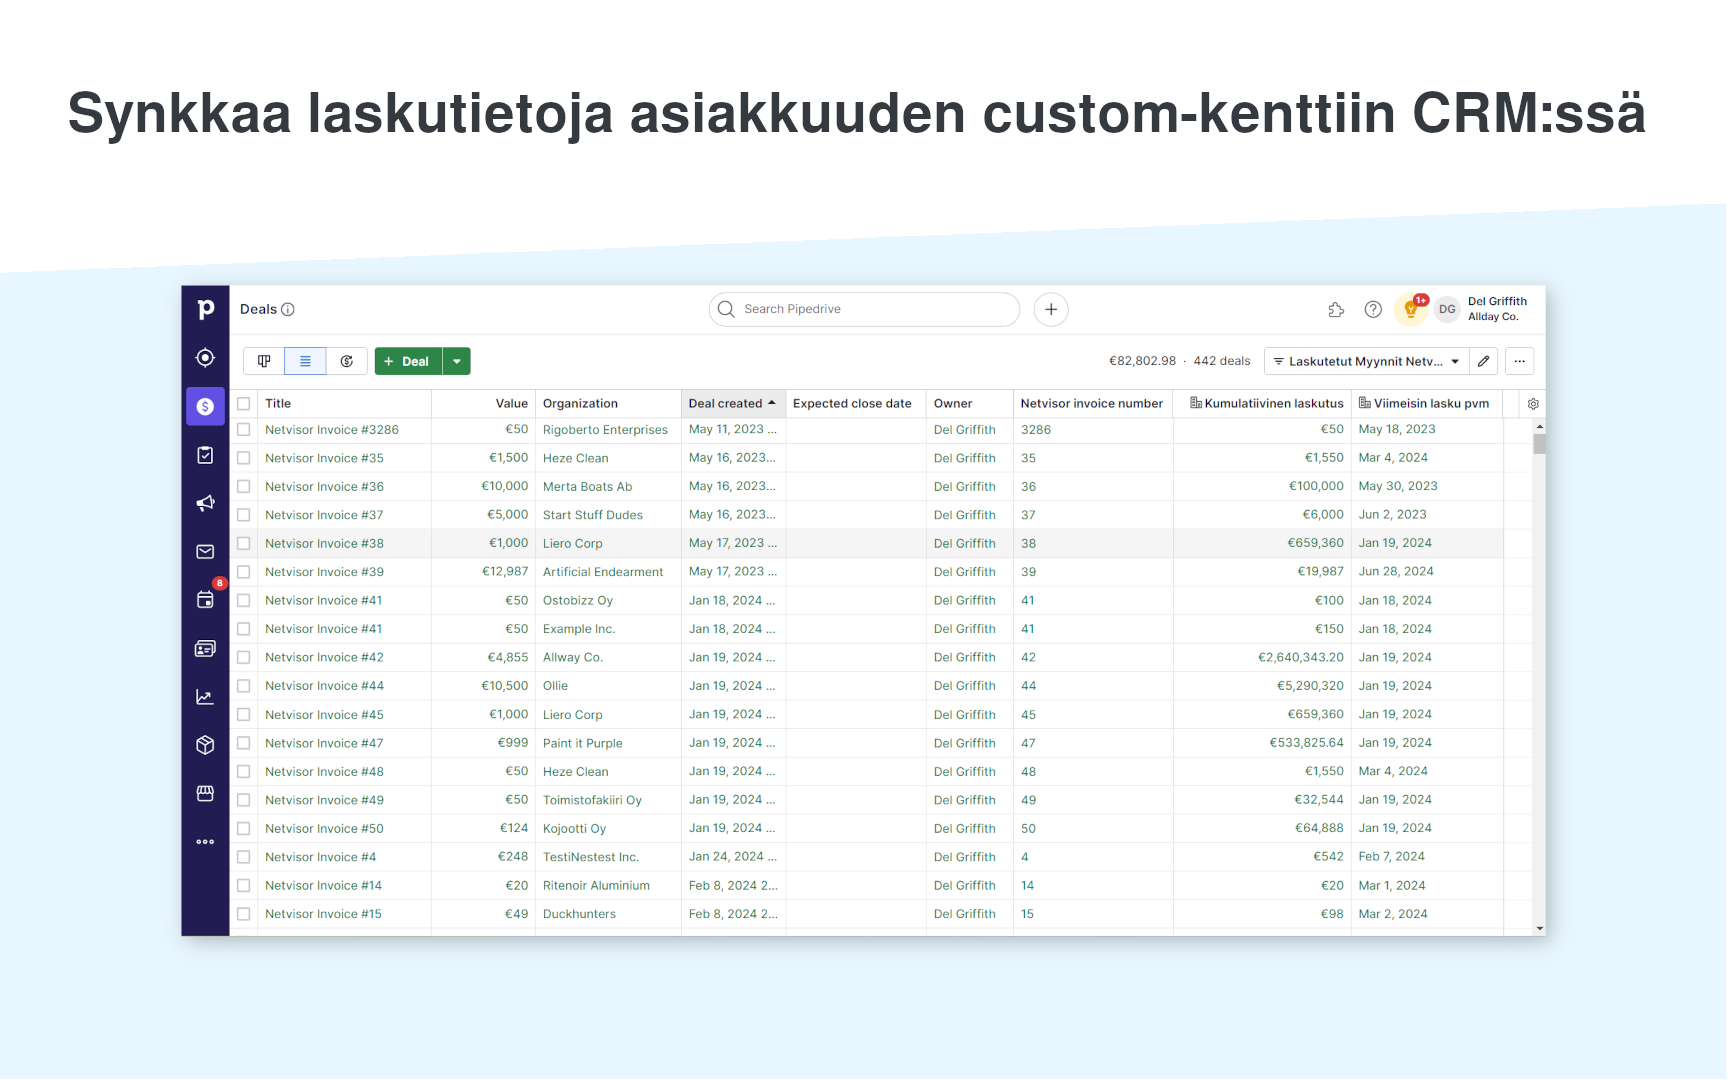Open the three-dots more actions button
This screenshot has height=1080, width=1728.
[x=1520, y=361]
